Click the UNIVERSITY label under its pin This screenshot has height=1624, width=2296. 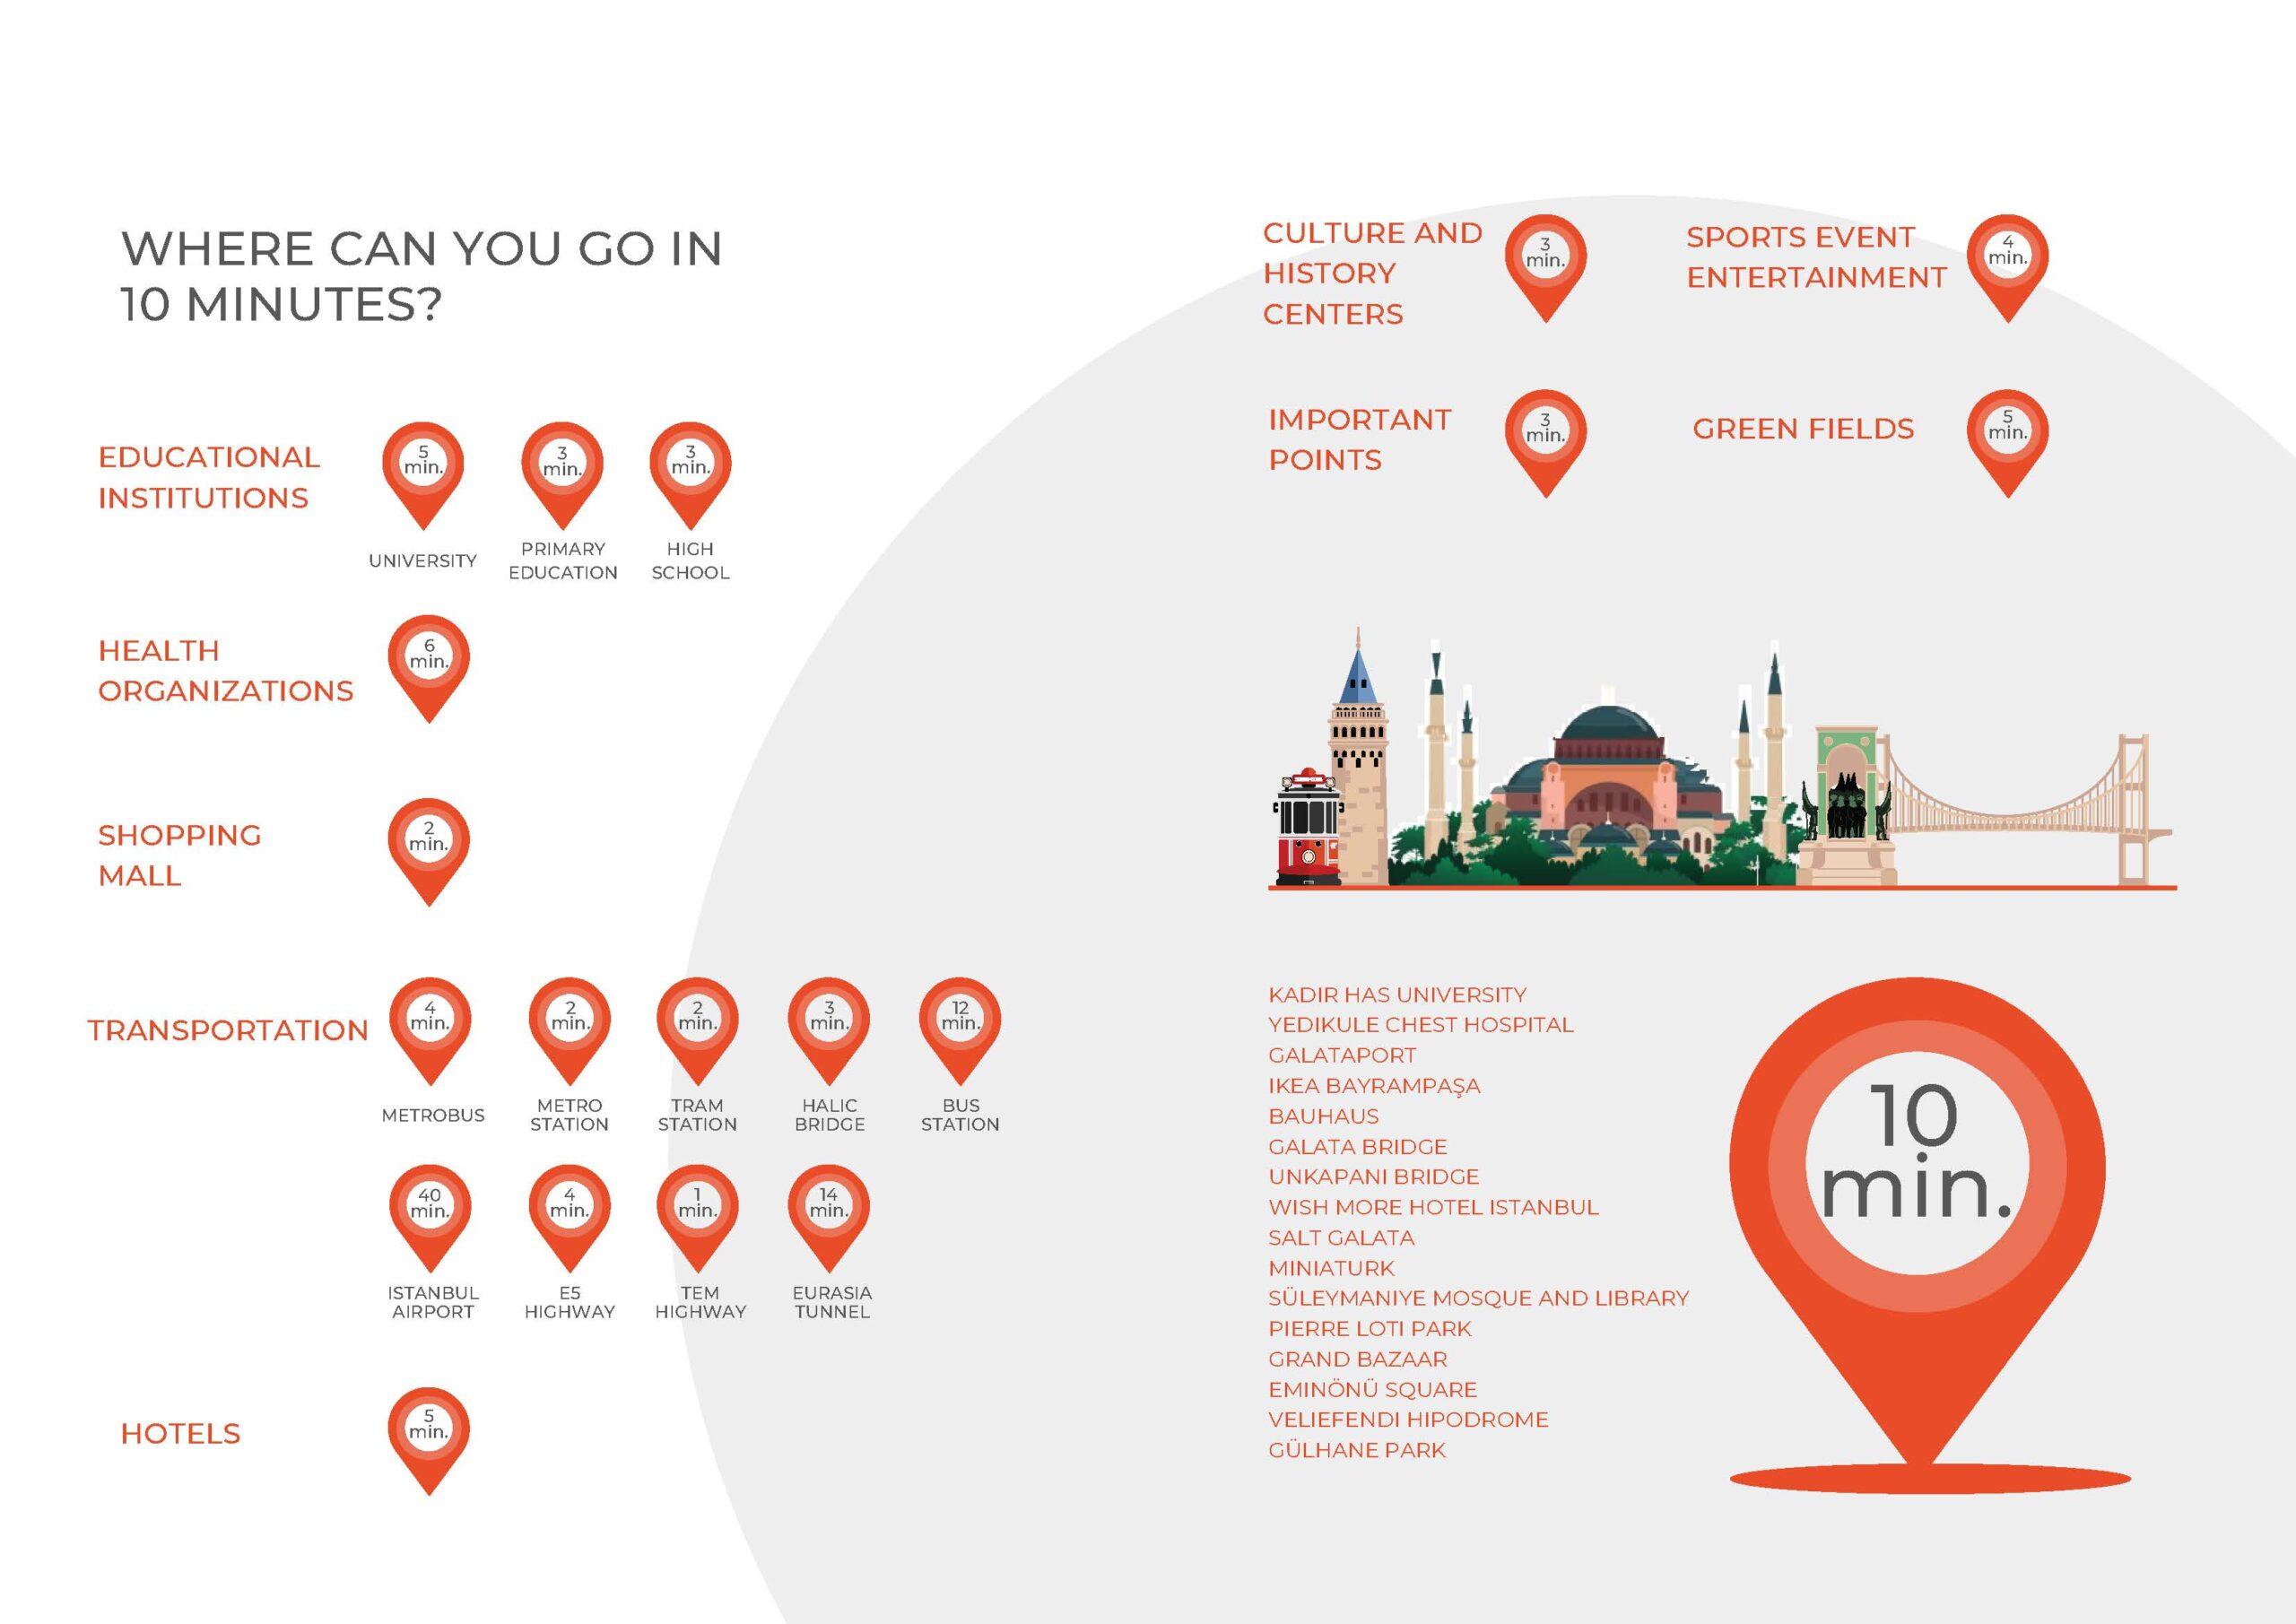click(423, 561)
